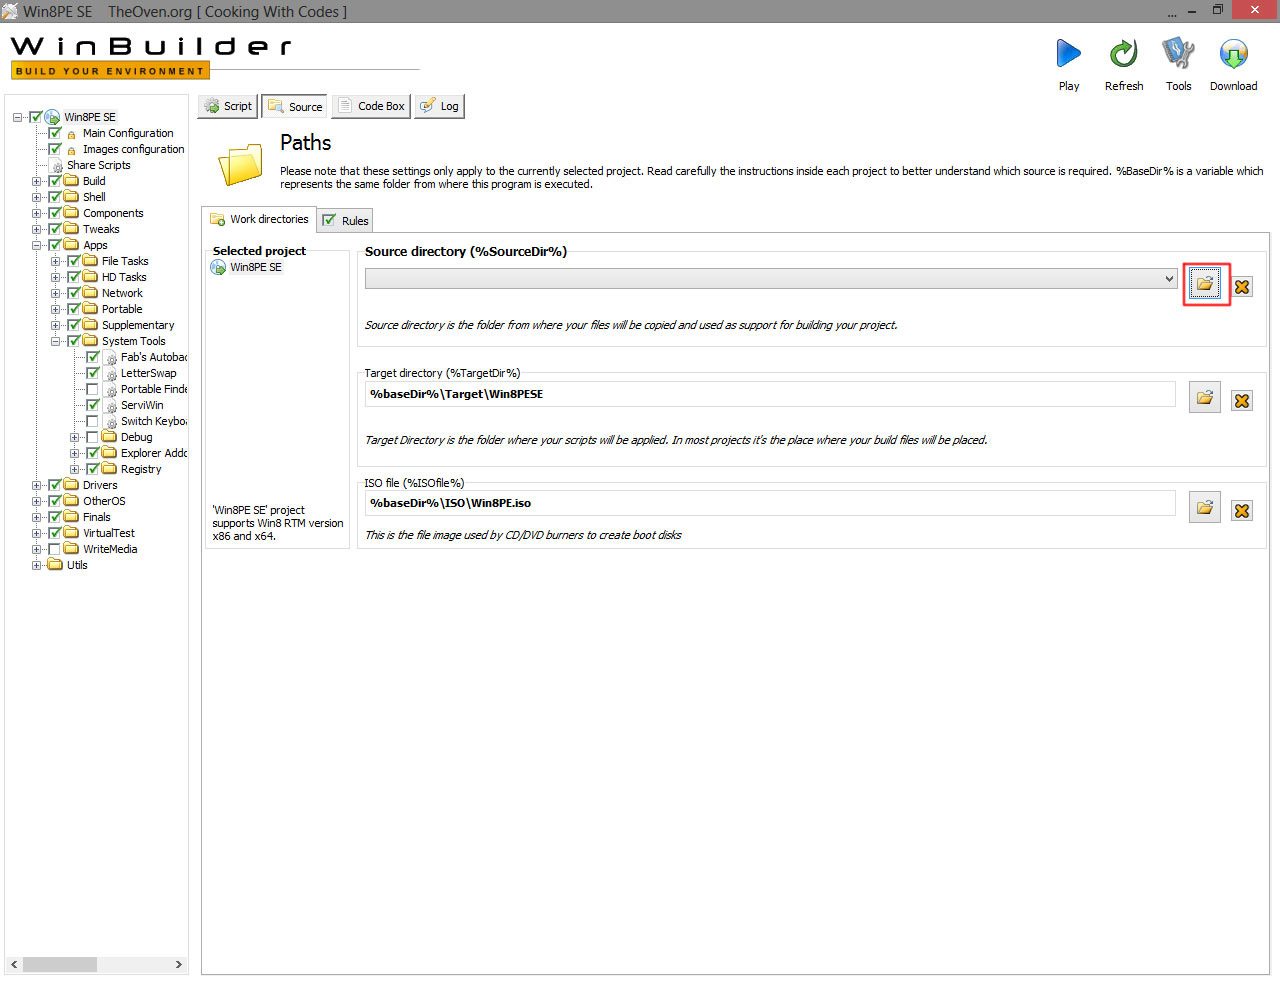Check the WriteMedia checkbox
The height and width of the screenshot is (982, 1280).
tap(55, 549)
